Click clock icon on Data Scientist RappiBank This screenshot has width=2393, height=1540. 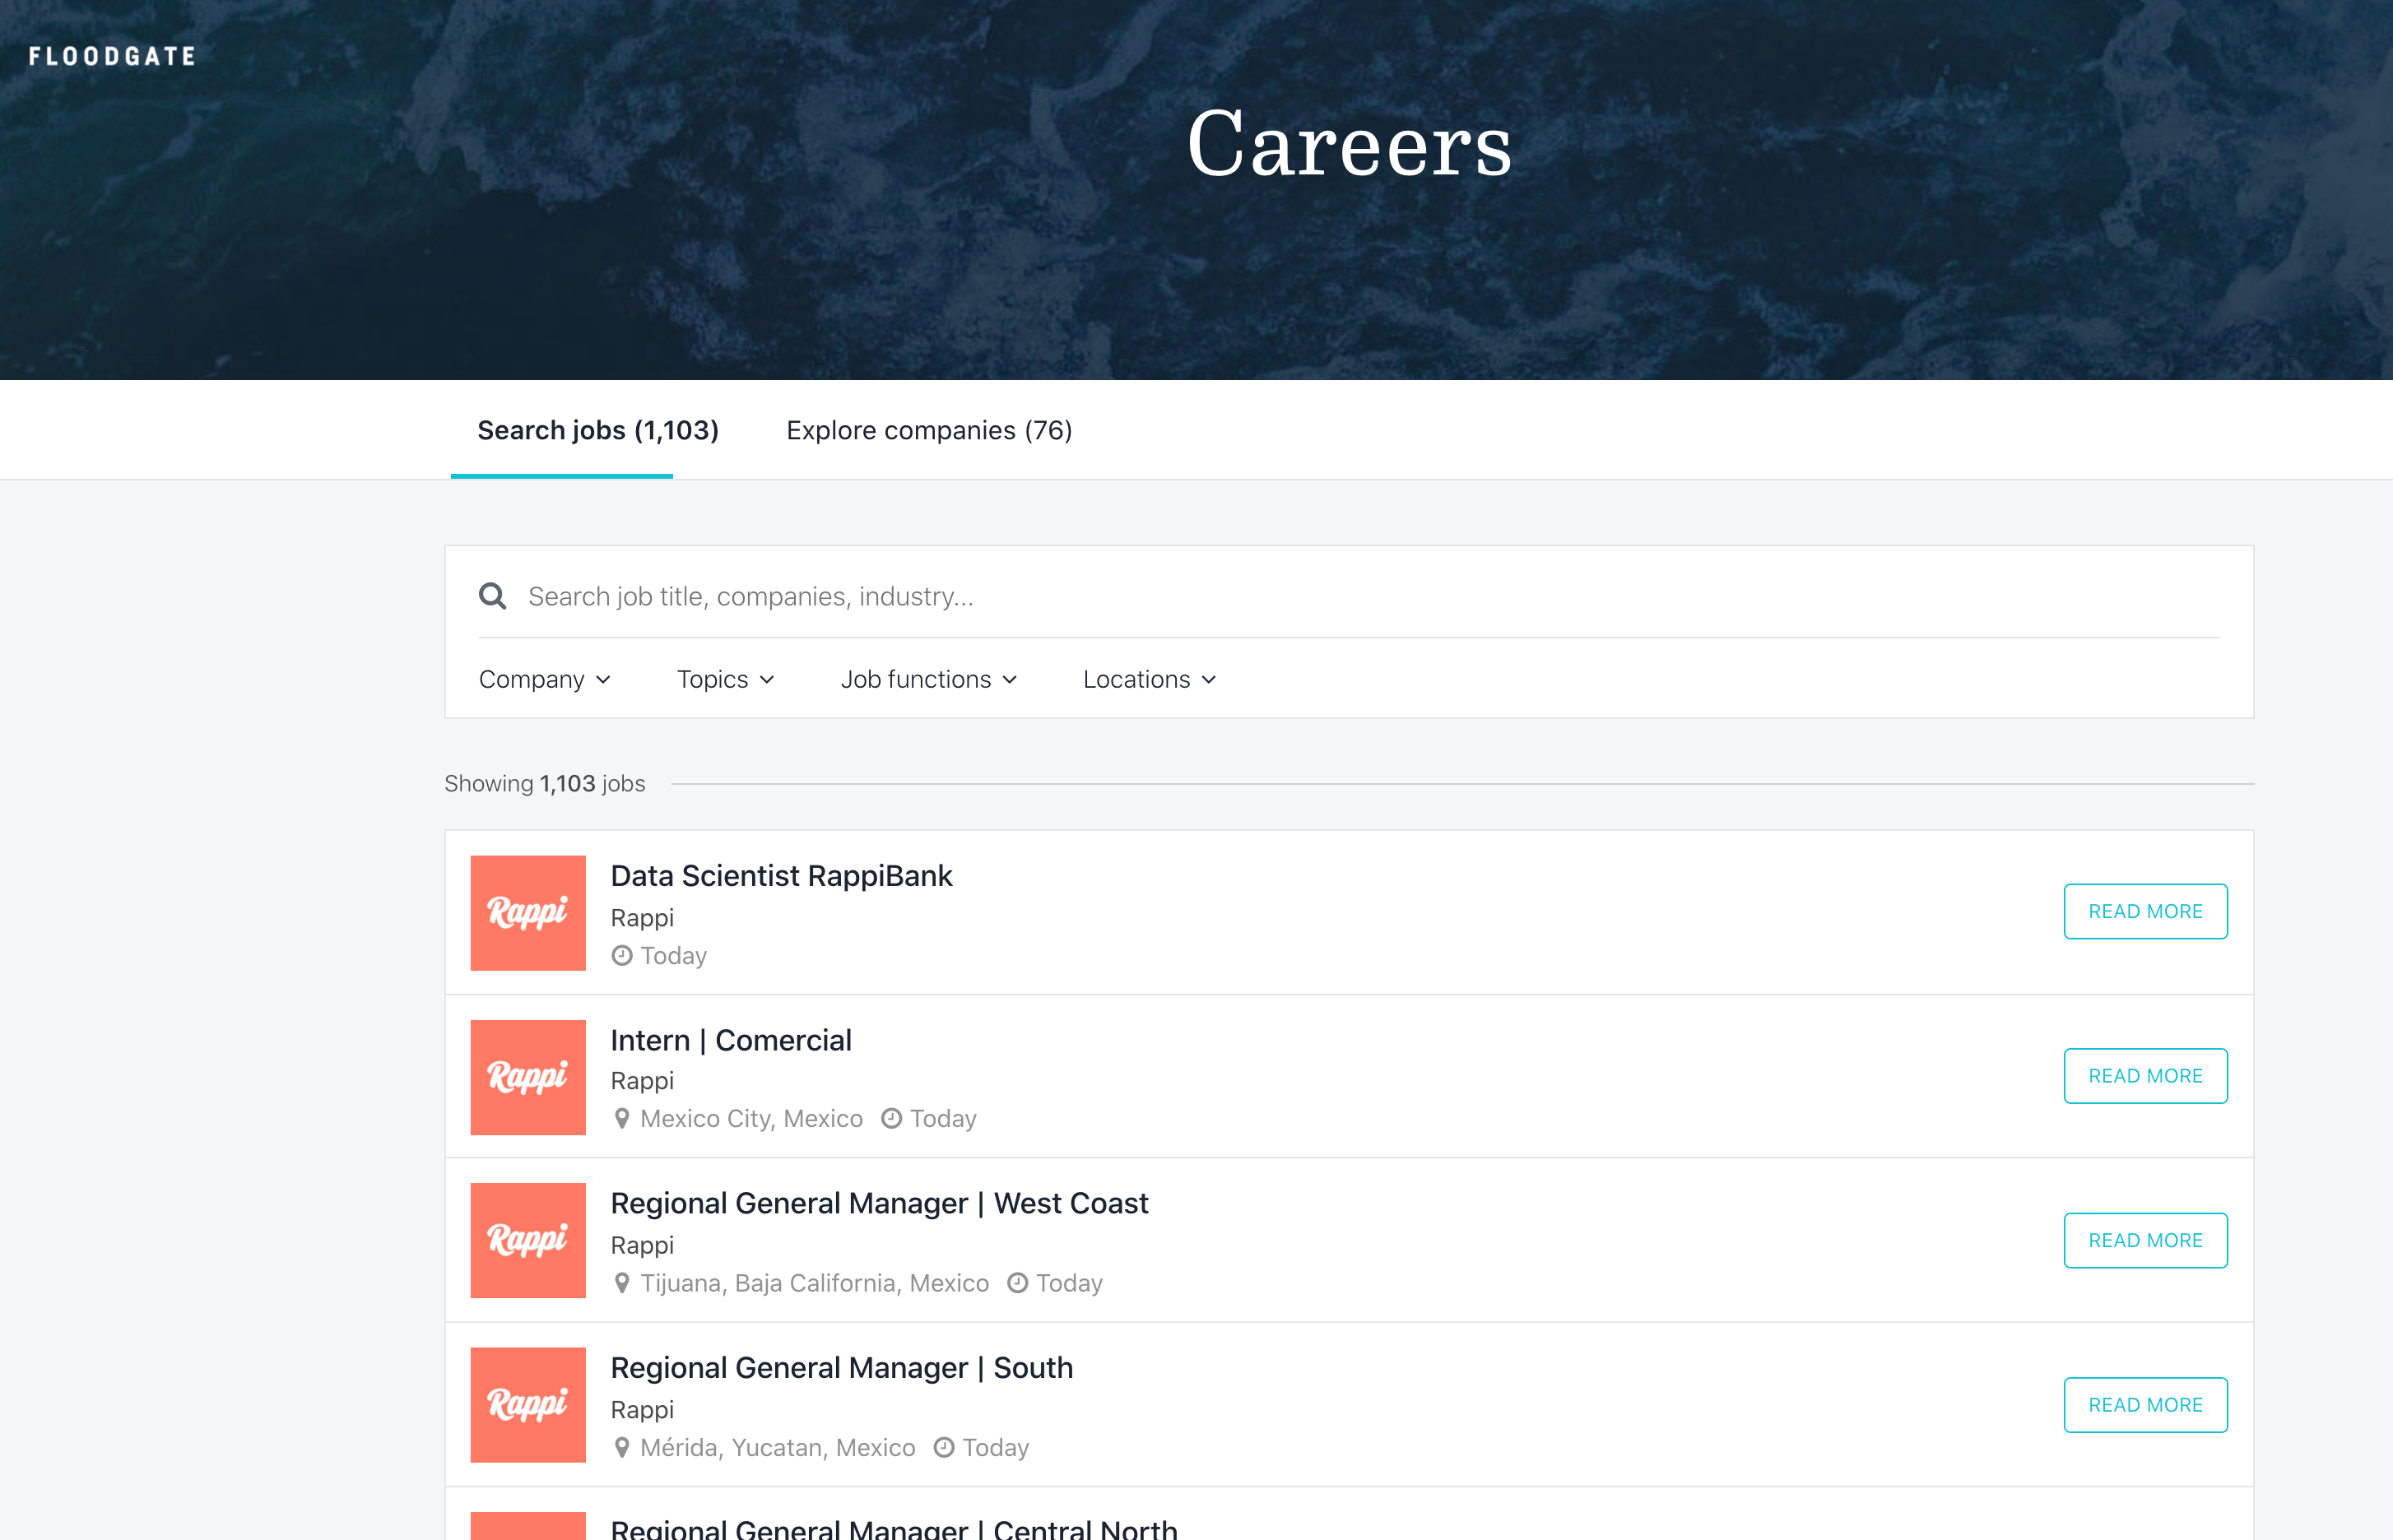coord(622,956)
